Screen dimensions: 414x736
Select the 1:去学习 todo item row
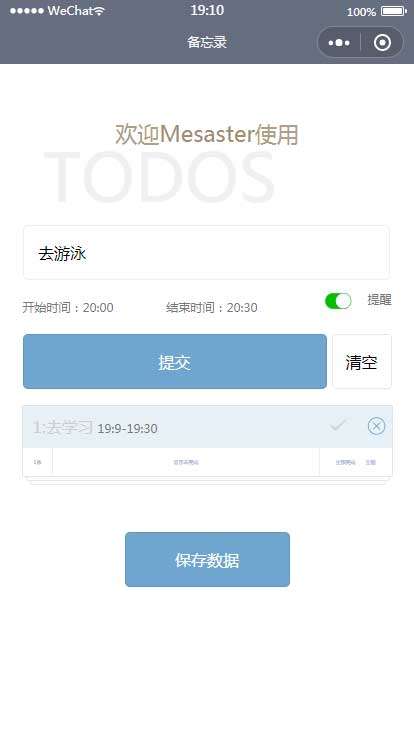pyautogui.click(x=207, y=427)
